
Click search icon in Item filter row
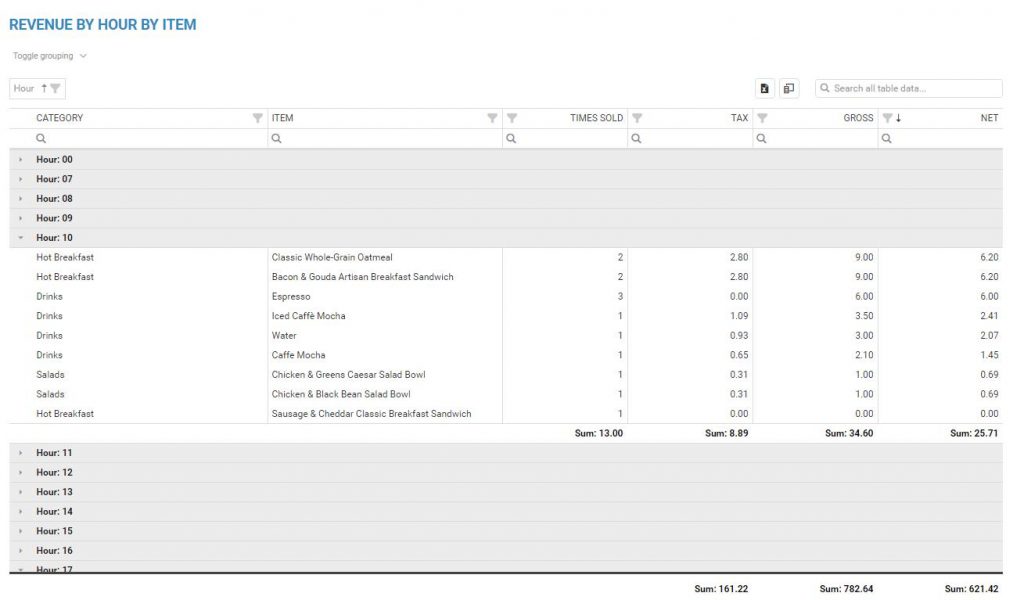(276, 138)
